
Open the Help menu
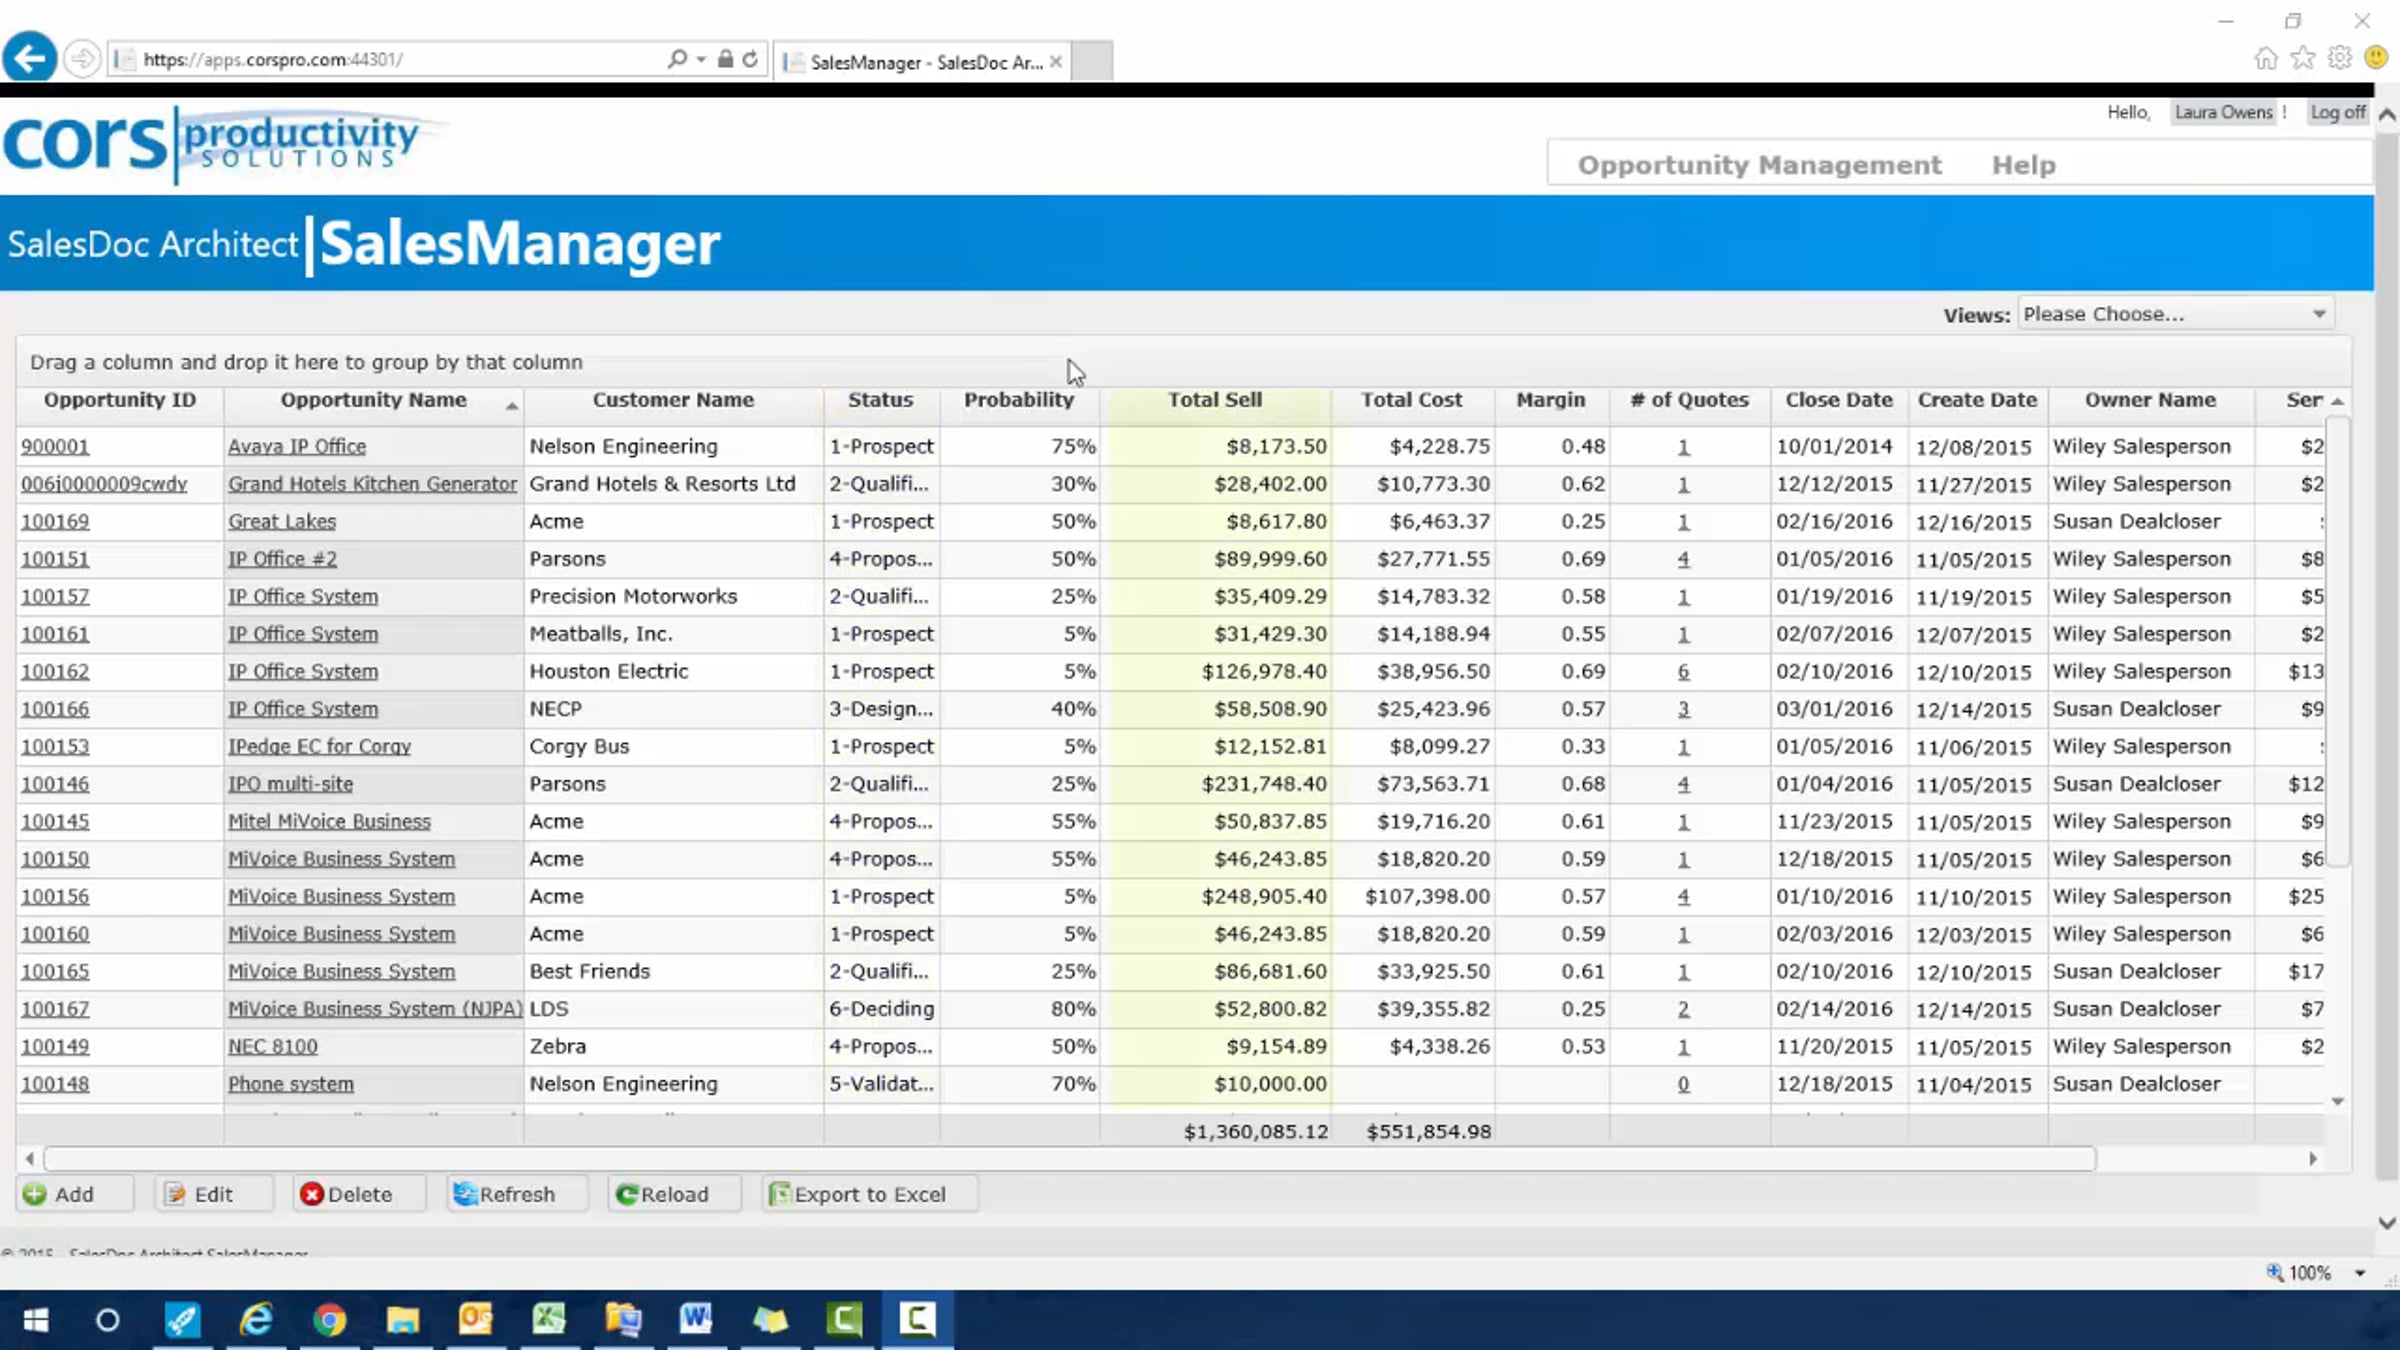[x=2024, y=165]
